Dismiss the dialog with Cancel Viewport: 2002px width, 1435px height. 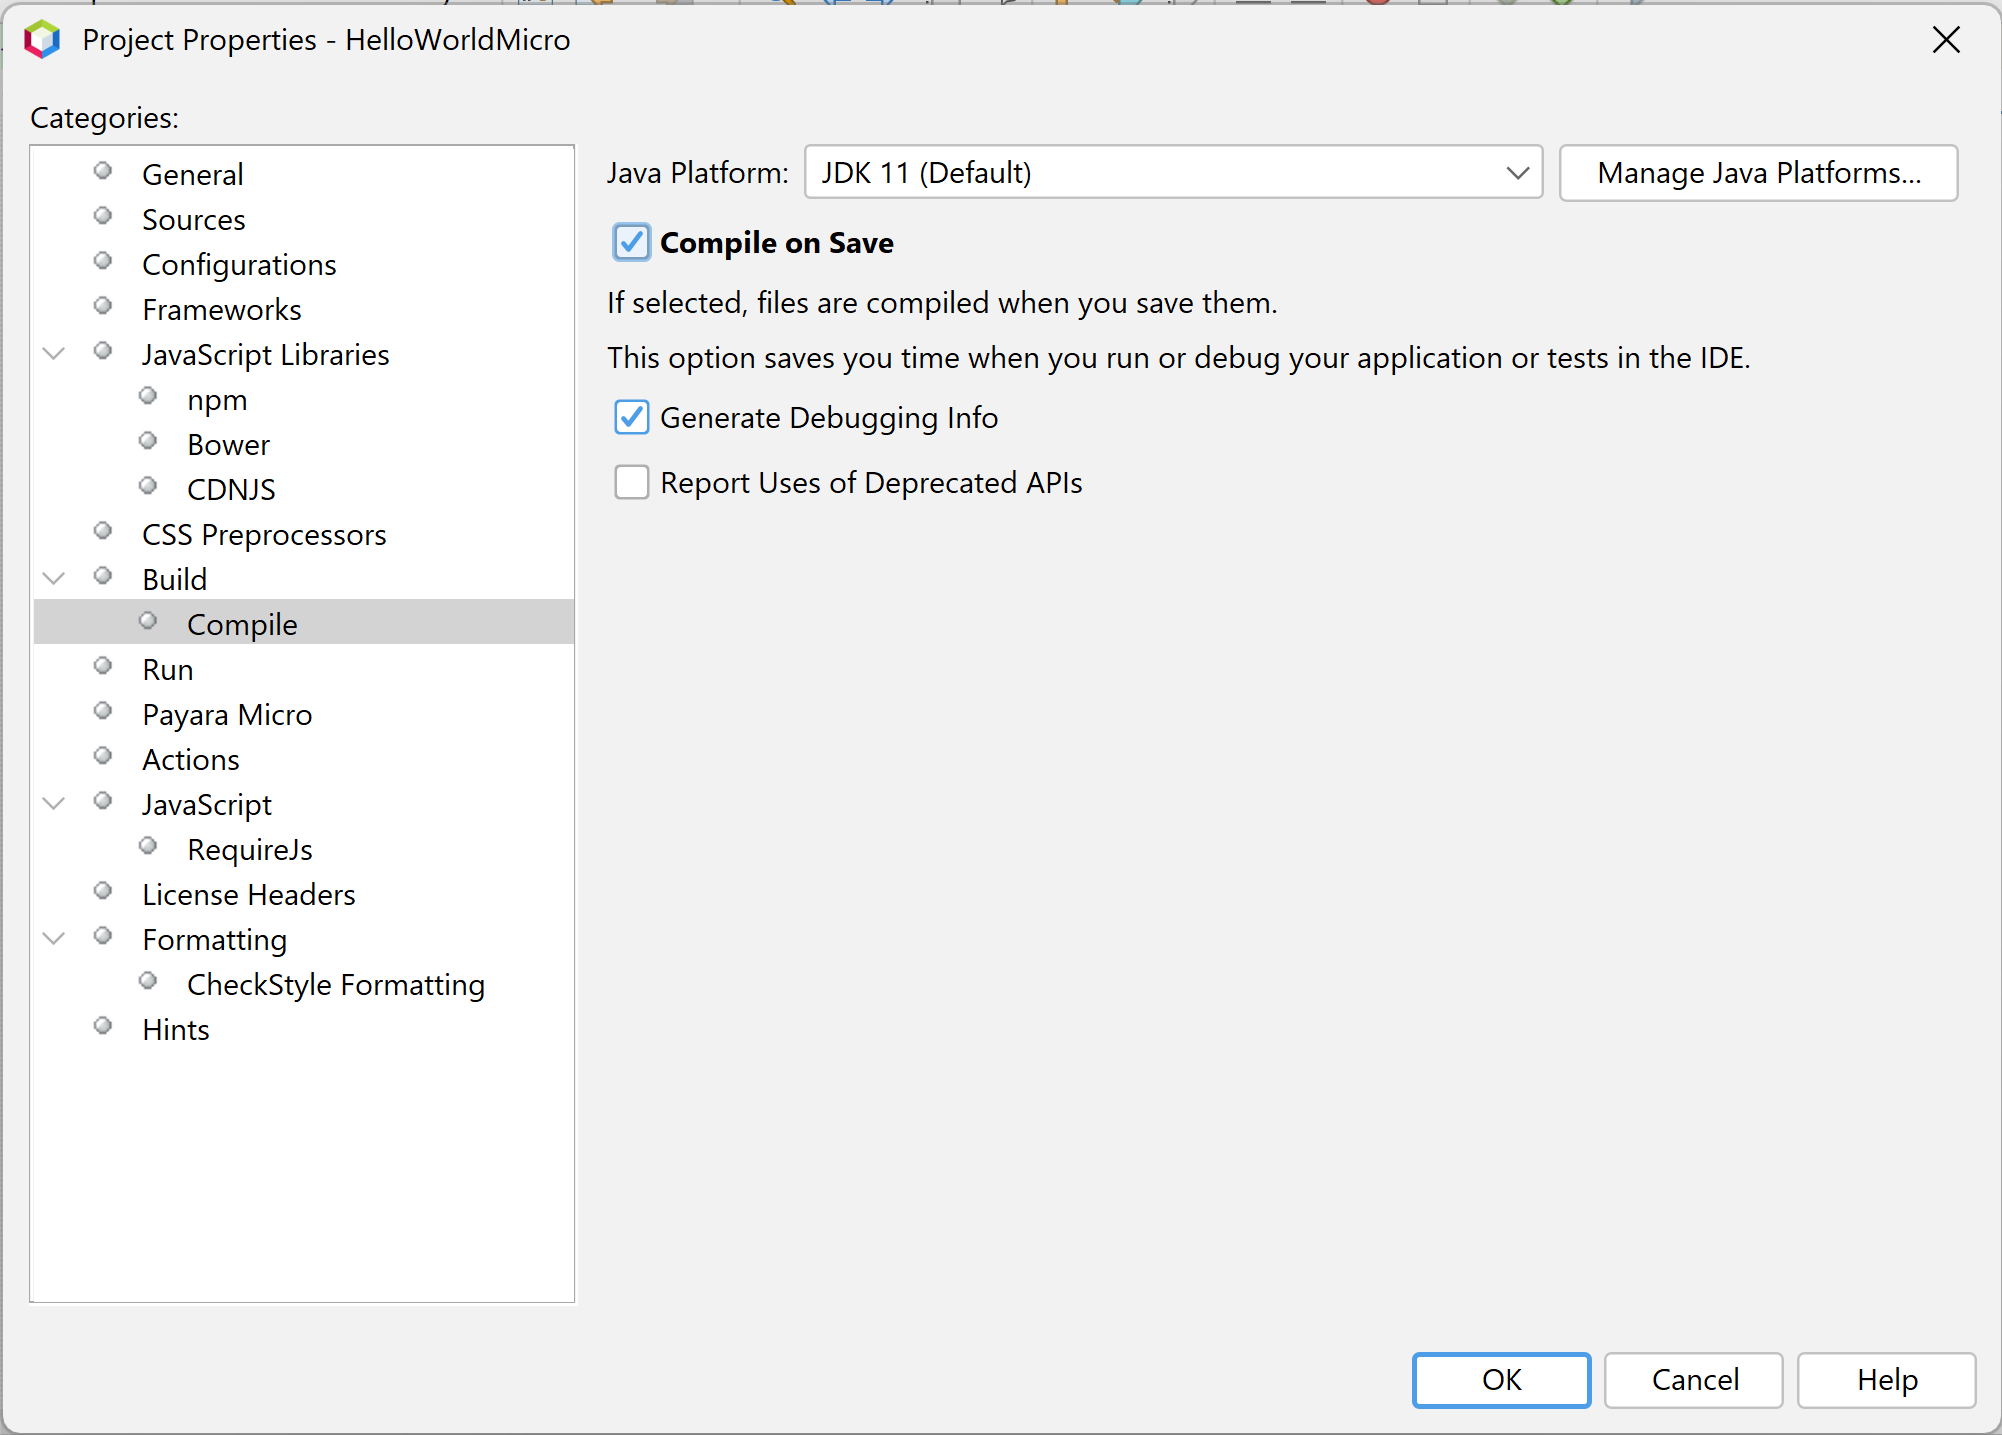pyautogui.click(x=1693, y=1380)
